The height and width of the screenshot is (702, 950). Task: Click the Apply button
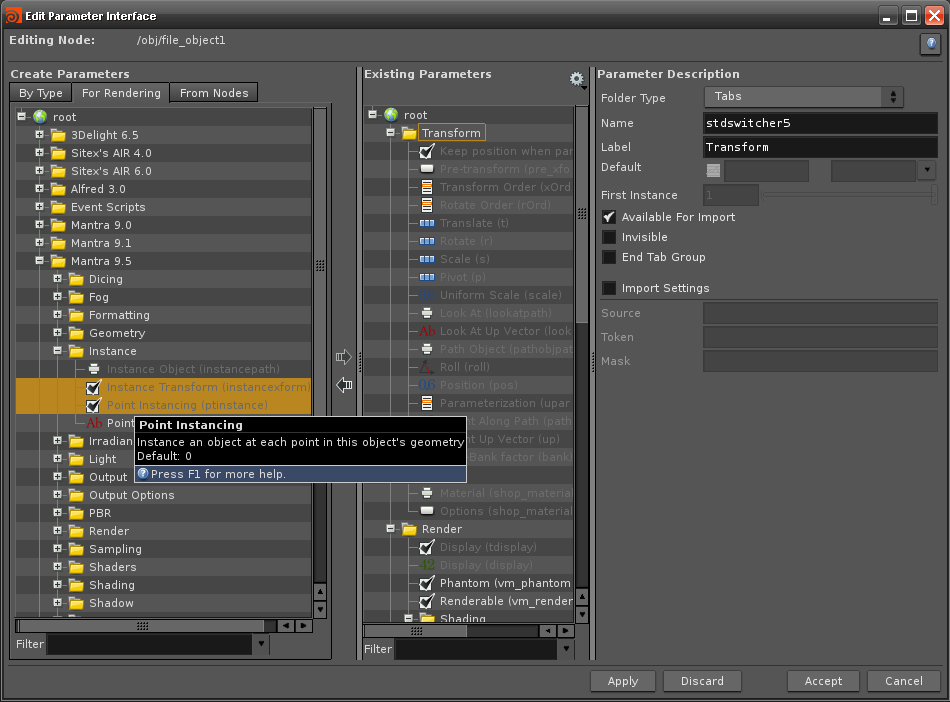coord(623,681)
